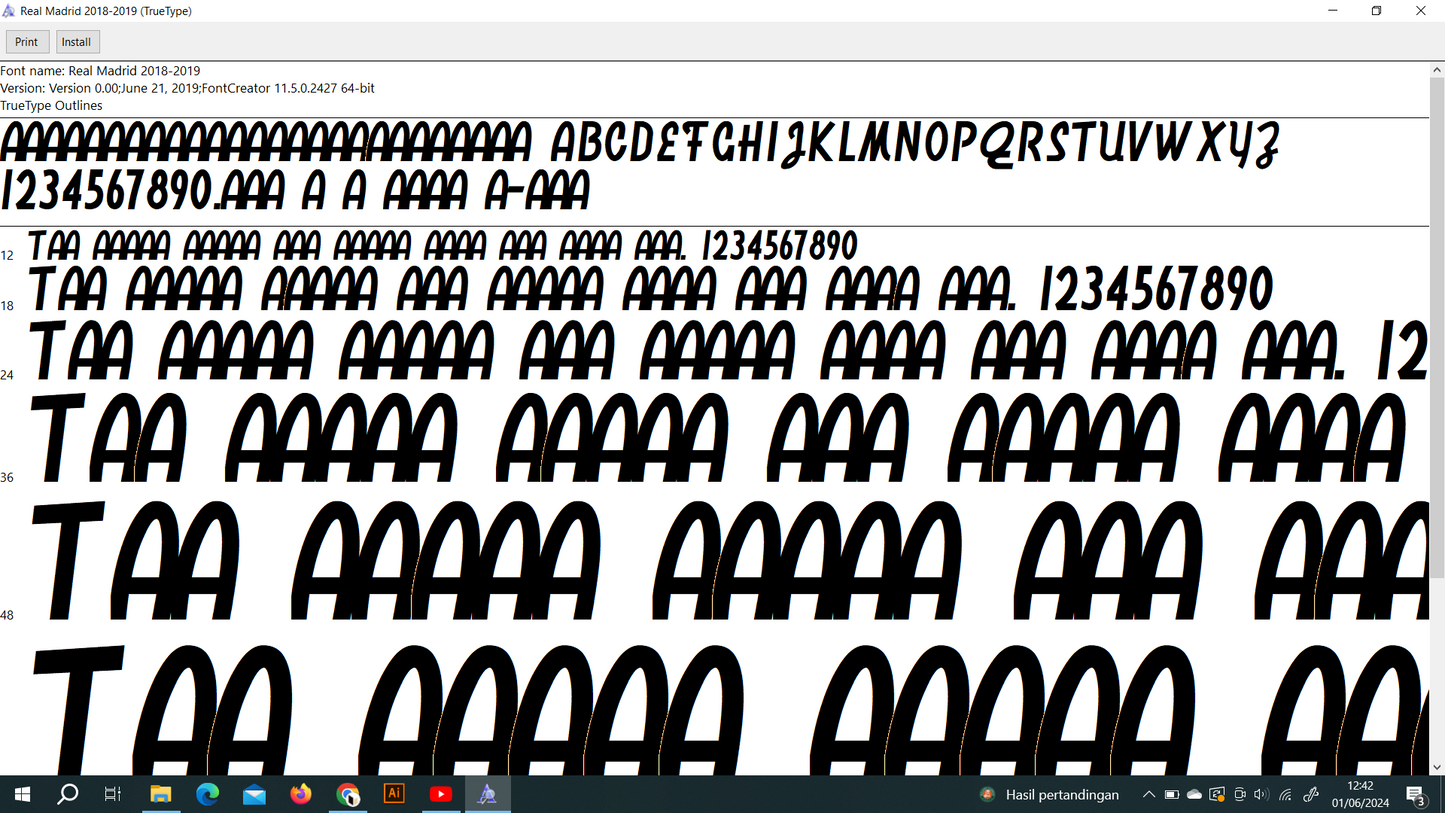Open the volume speaker control
This screenshot has height=813, width=1445.
1261,795
